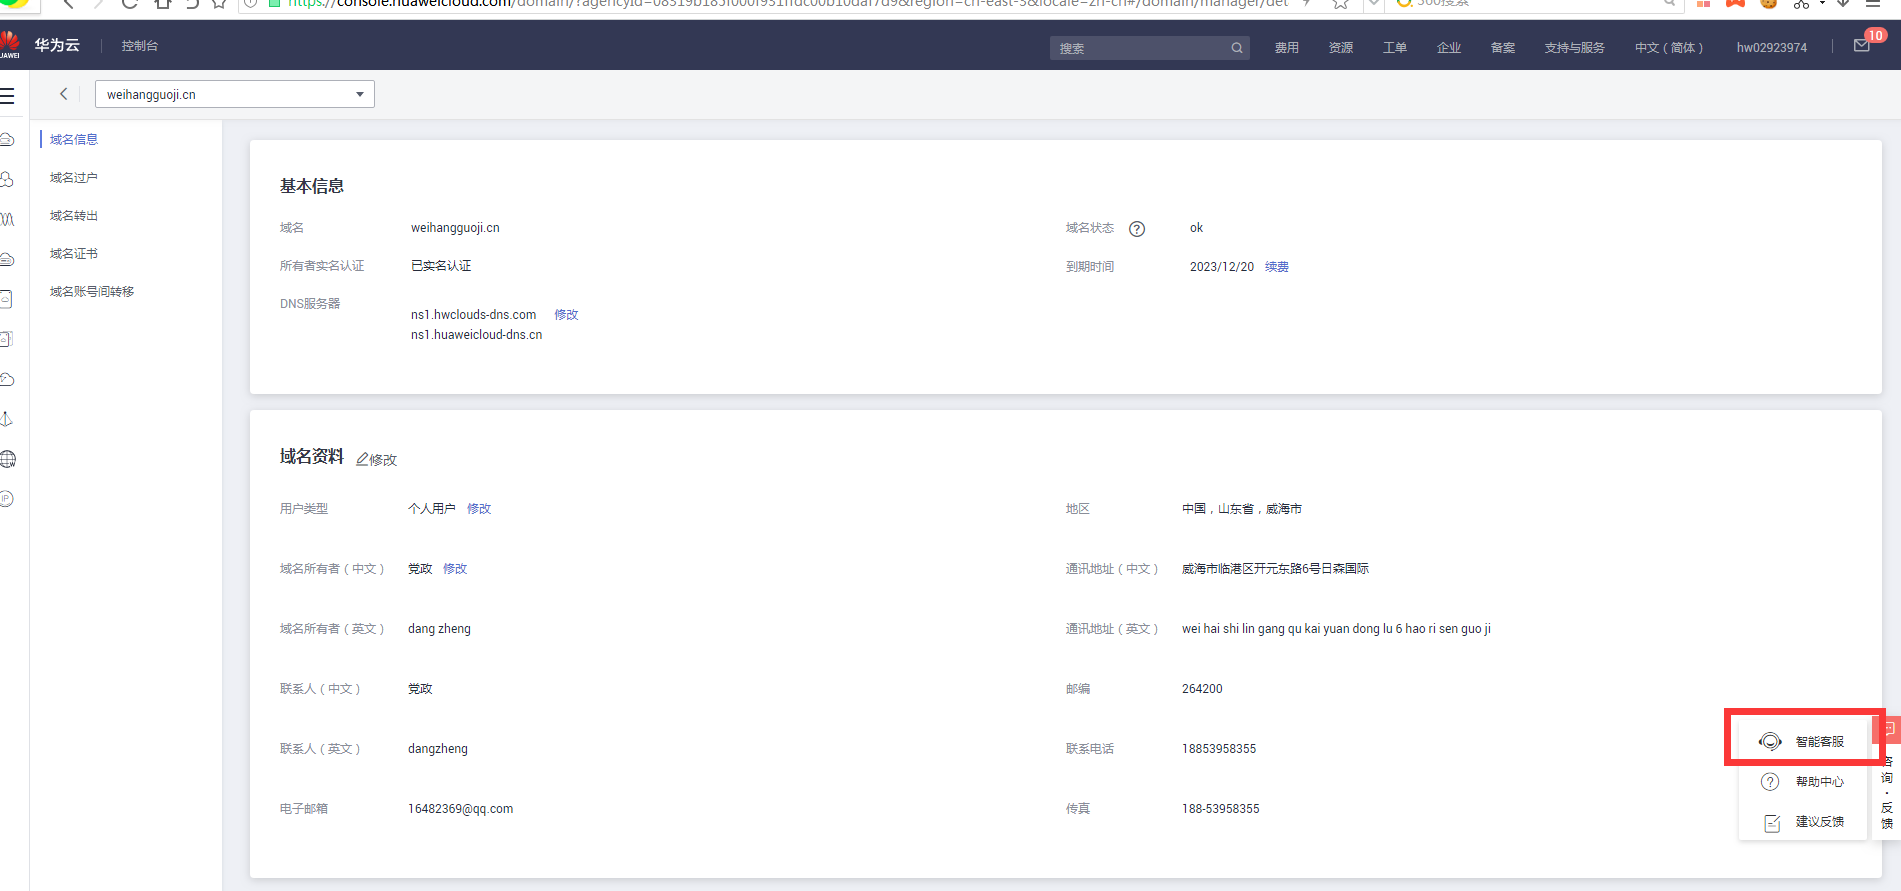Open the sailboat-shaped icon in sidebar

point(7,419)
